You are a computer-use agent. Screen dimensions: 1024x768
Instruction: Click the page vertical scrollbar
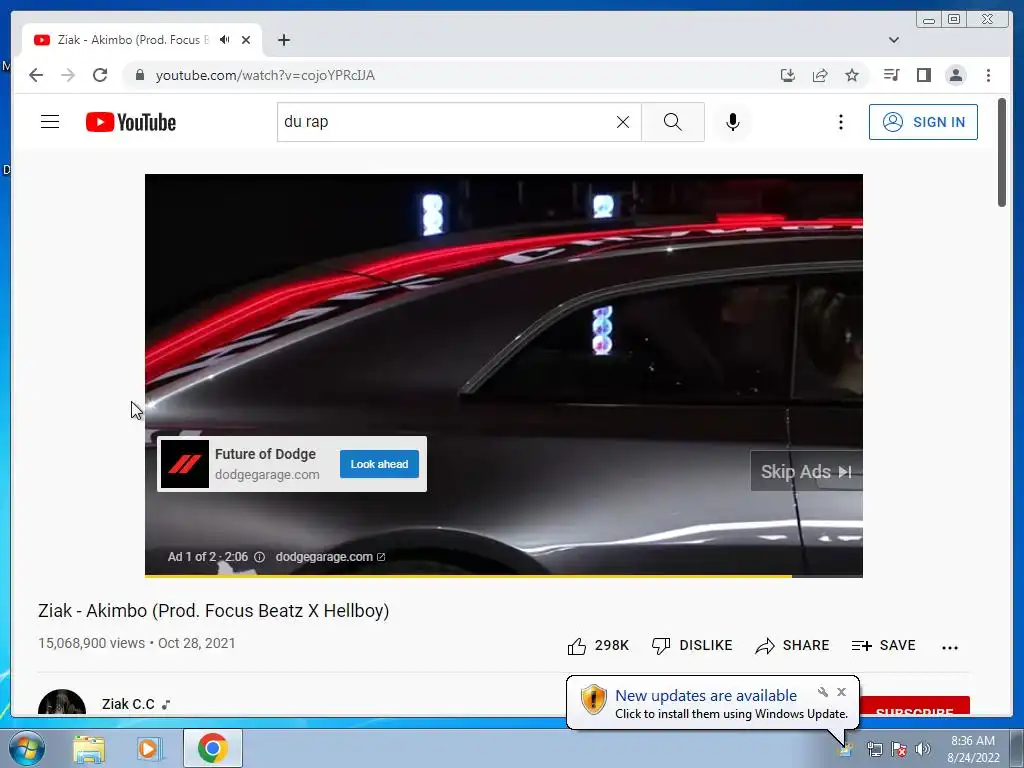click(1001, 152)
